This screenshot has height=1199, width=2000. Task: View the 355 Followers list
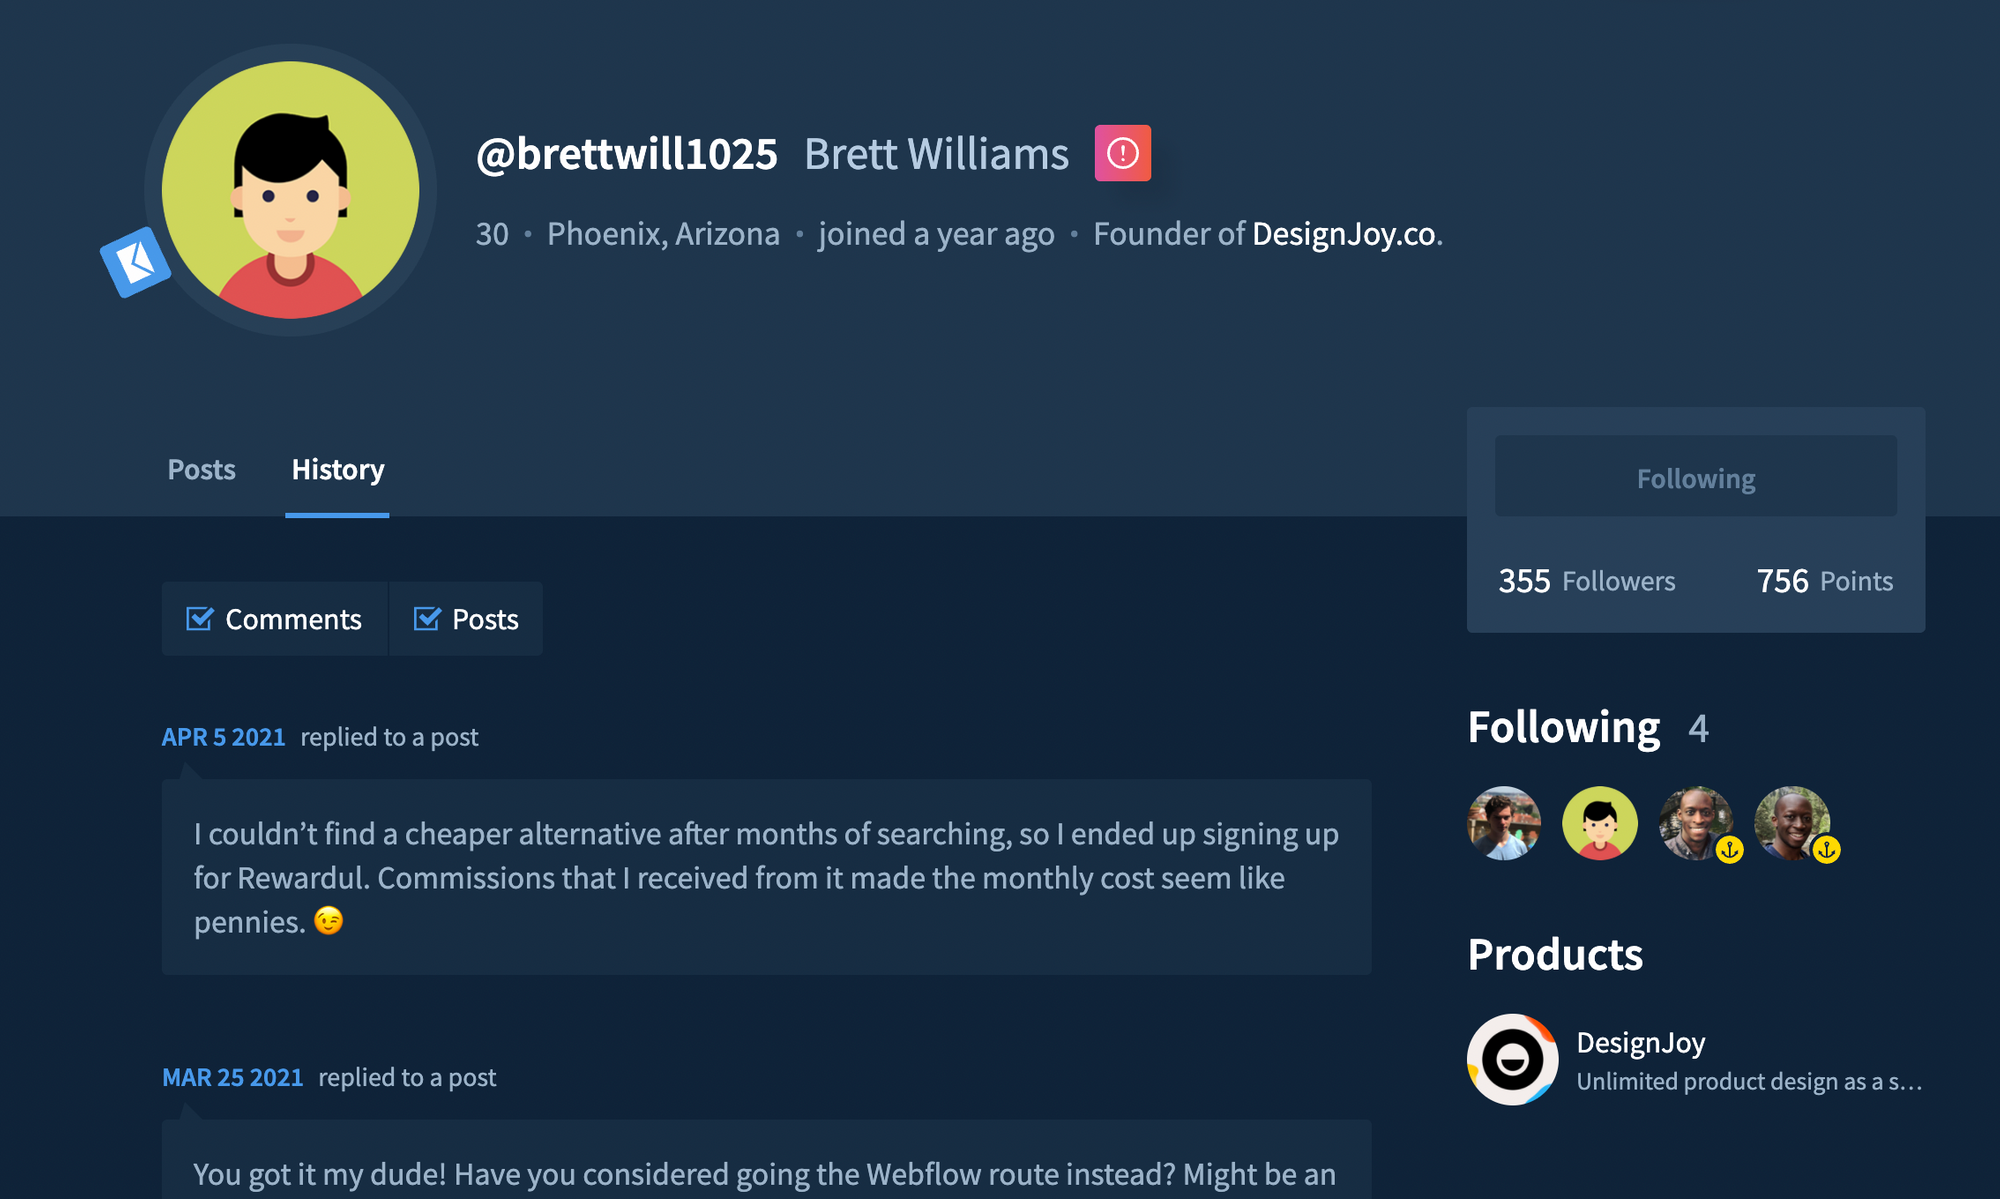pos(1586,581)
